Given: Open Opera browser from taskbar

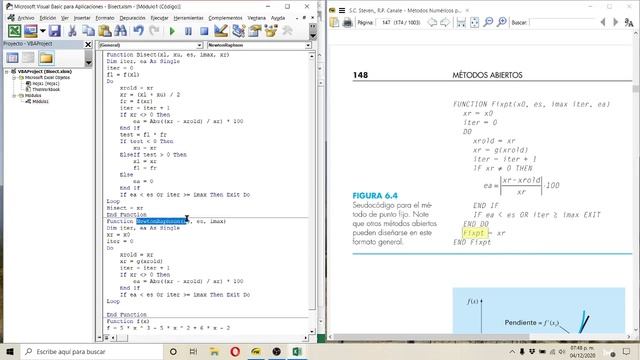Looking at the screenshot, I should click(x=235, y=351).
